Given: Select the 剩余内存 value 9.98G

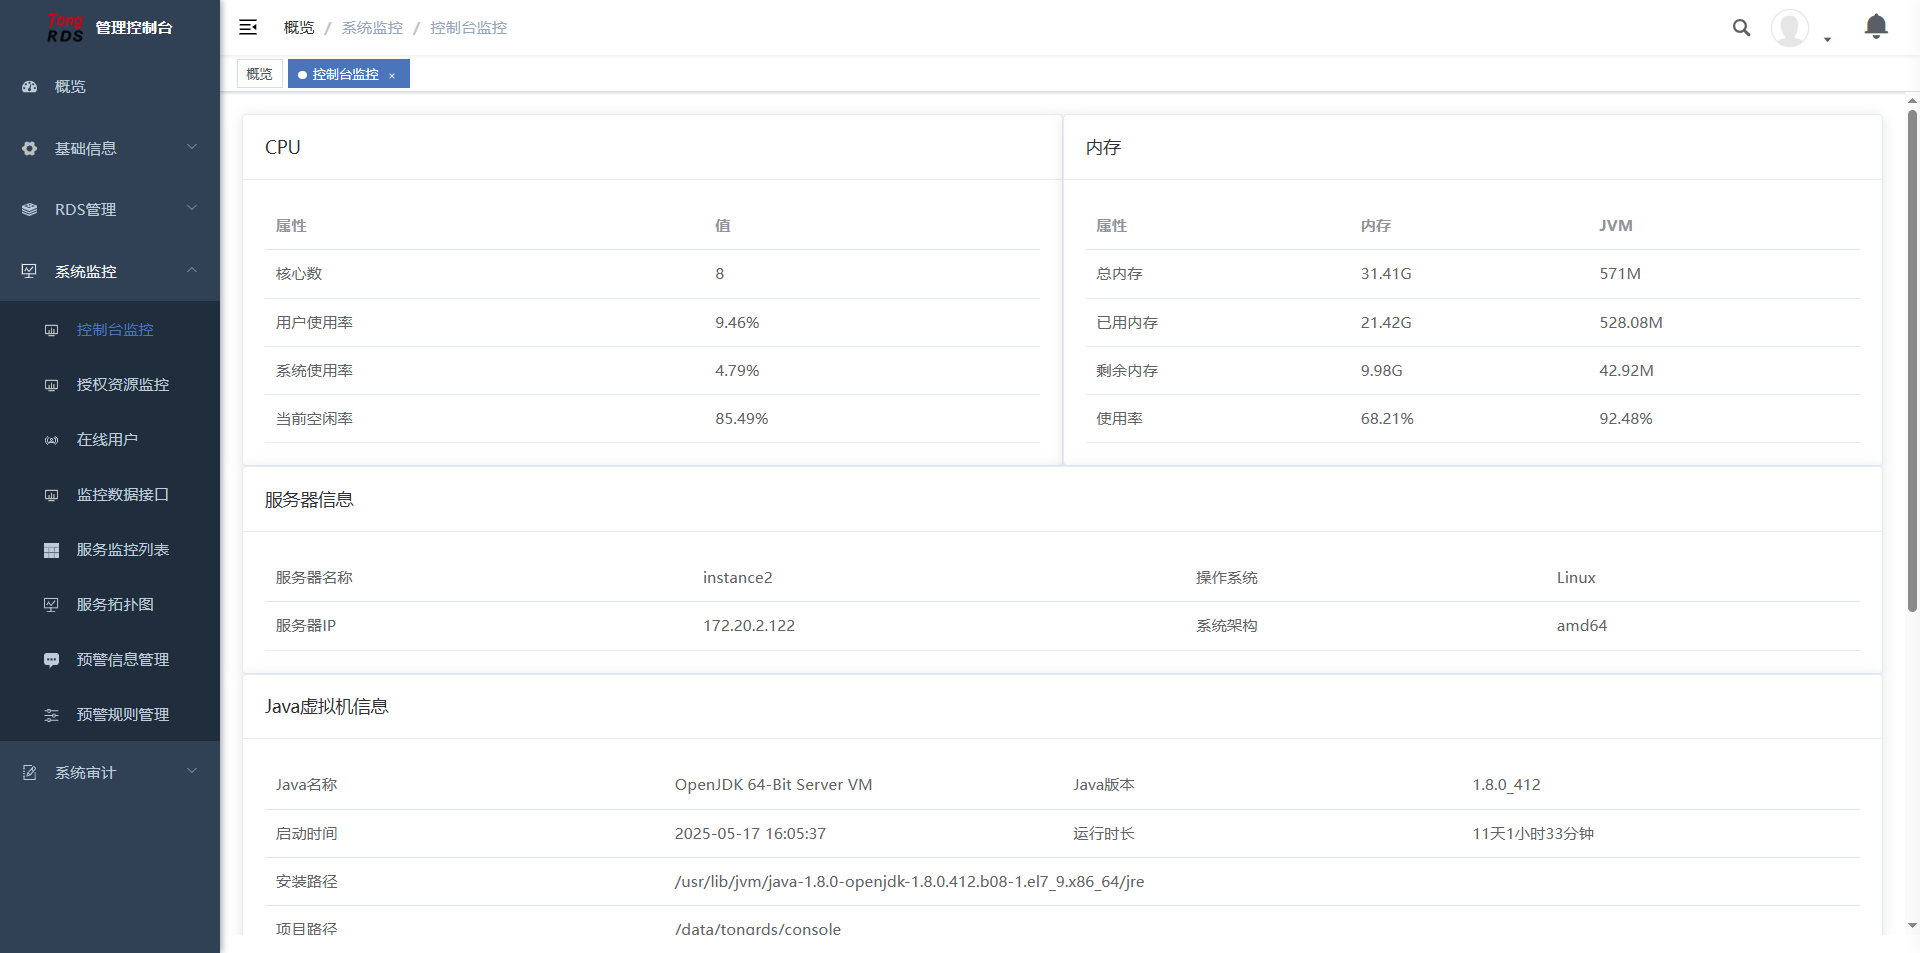Looking at the screenshot, I should coord(1381,371).
